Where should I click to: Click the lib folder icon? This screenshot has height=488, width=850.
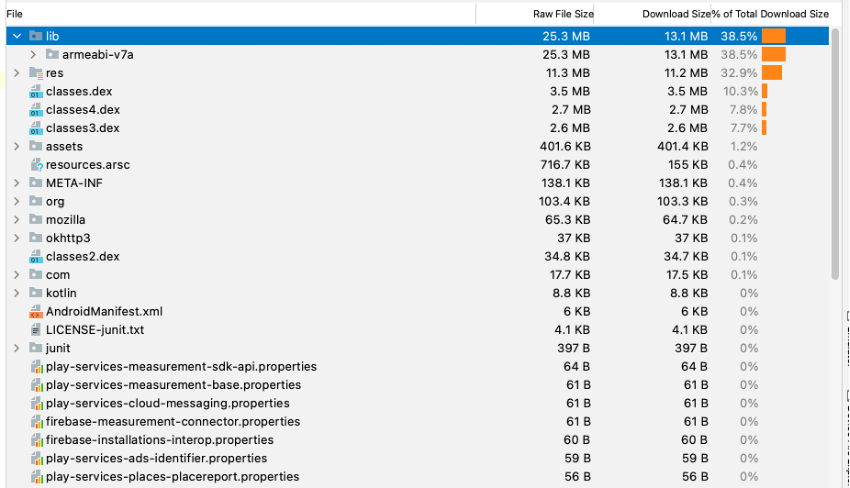tap(36, 36)
